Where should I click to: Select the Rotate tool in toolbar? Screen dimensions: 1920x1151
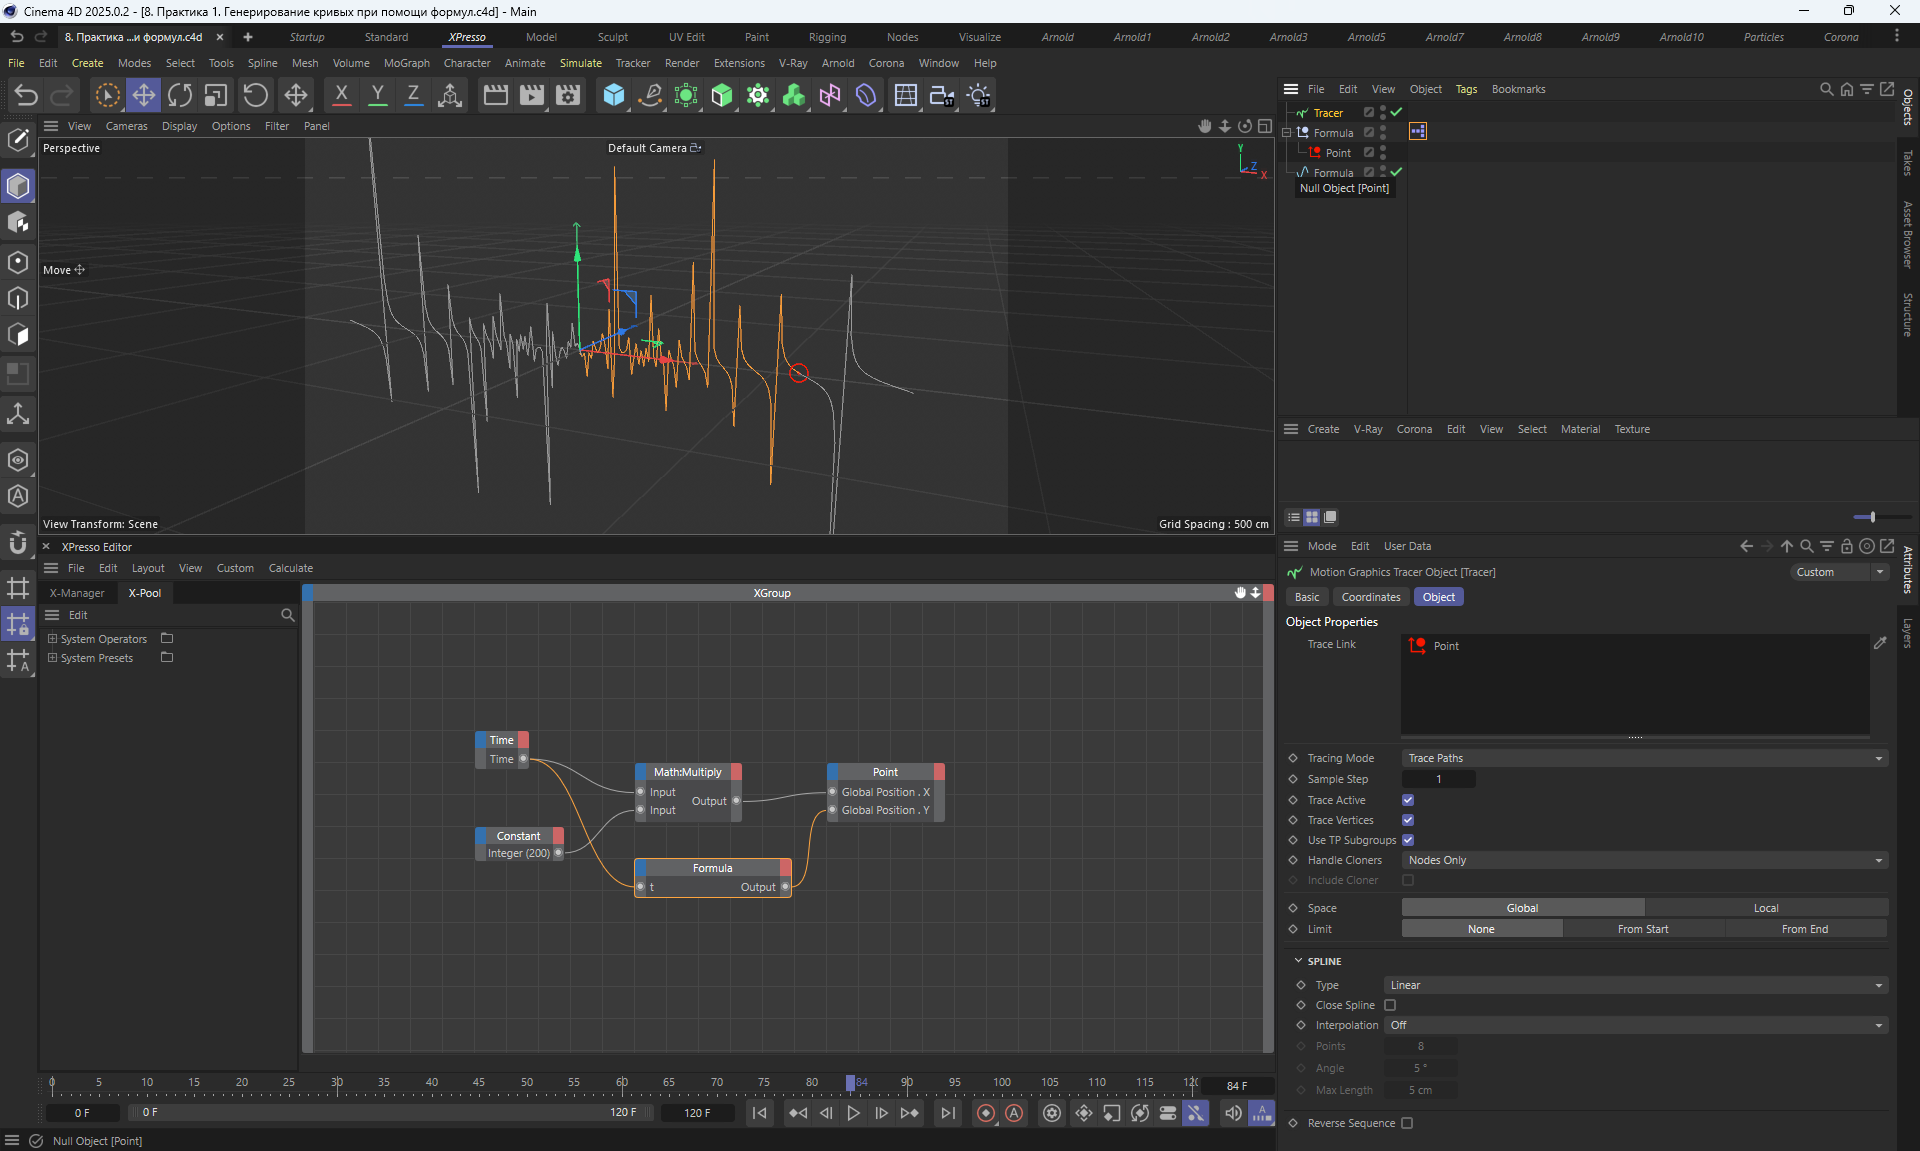[x=180, y=95]
